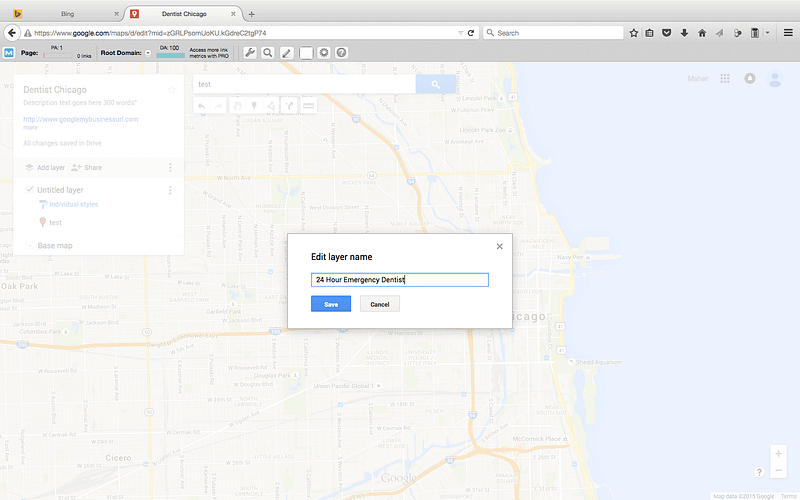This screenshot has width=800, height=500.
Task: Go to browser home page
Action: 702,33
